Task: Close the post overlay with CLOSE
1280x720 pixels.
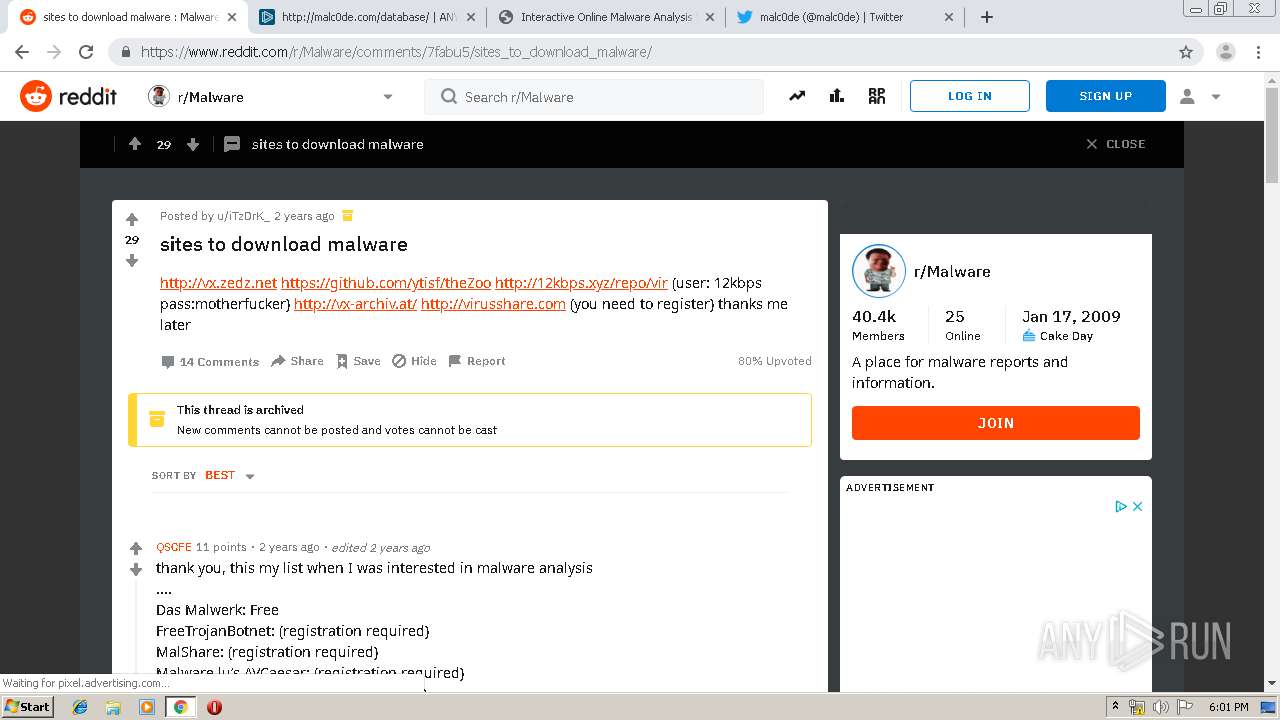Action: 1116,144
